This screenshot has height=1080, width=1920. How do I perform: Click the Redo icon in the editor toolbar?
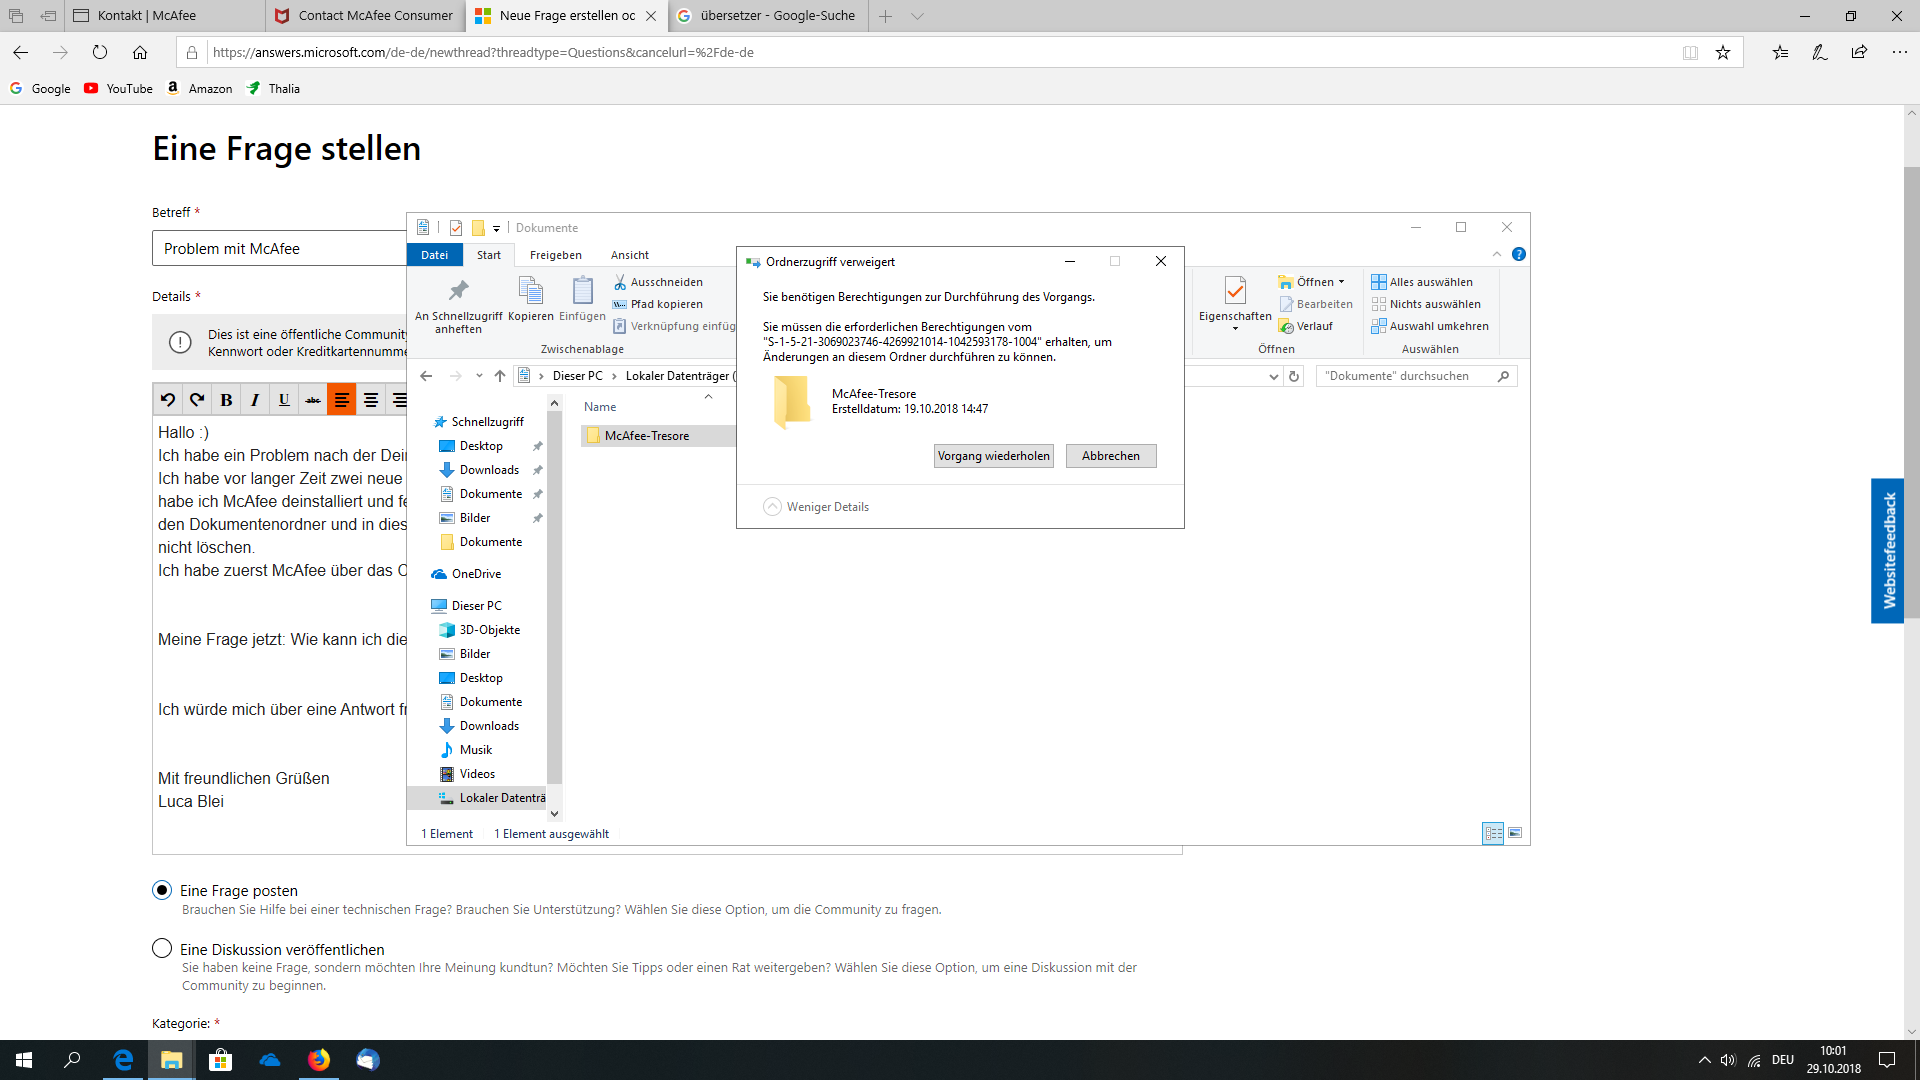pyautogui.click(x=197, y=400)
